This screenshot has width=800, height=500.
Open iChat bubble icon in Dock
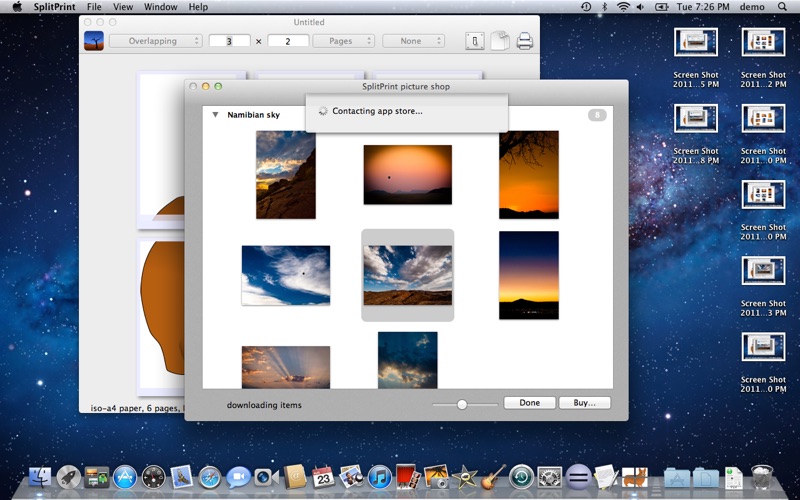tap(238, 478)
